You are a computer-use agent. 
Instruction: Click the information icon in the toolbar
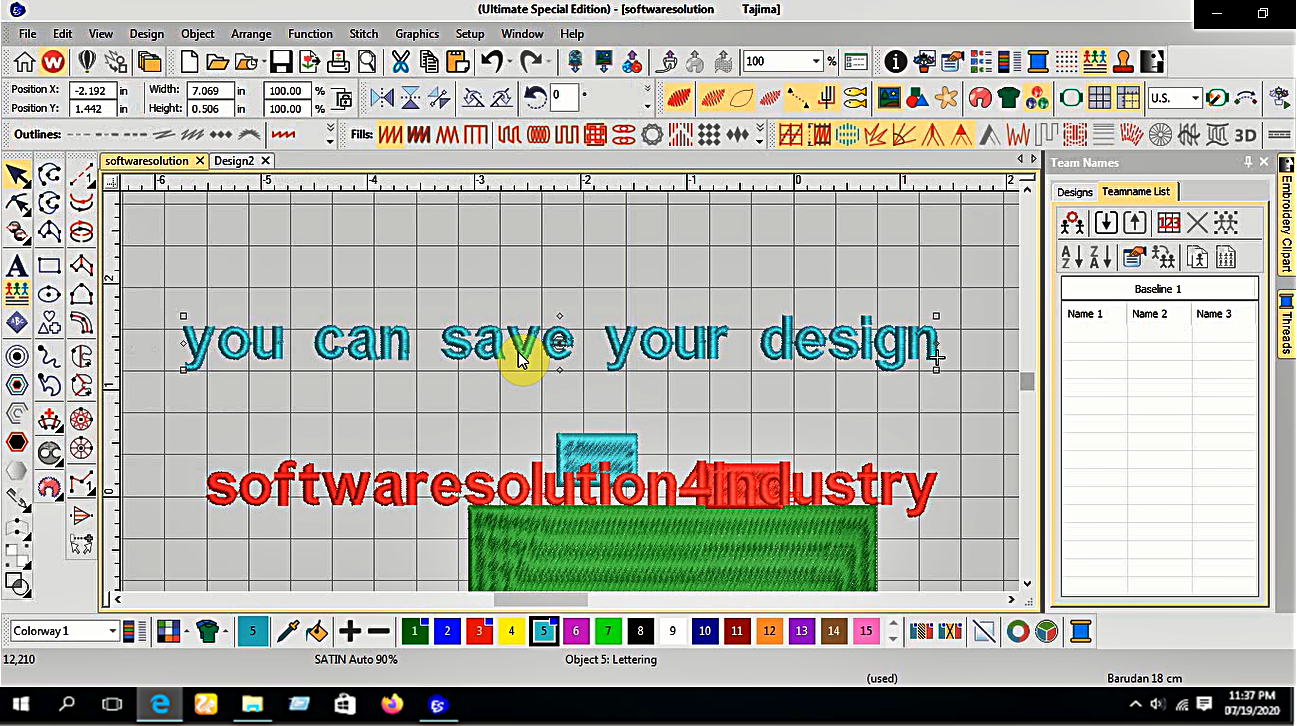894,61
